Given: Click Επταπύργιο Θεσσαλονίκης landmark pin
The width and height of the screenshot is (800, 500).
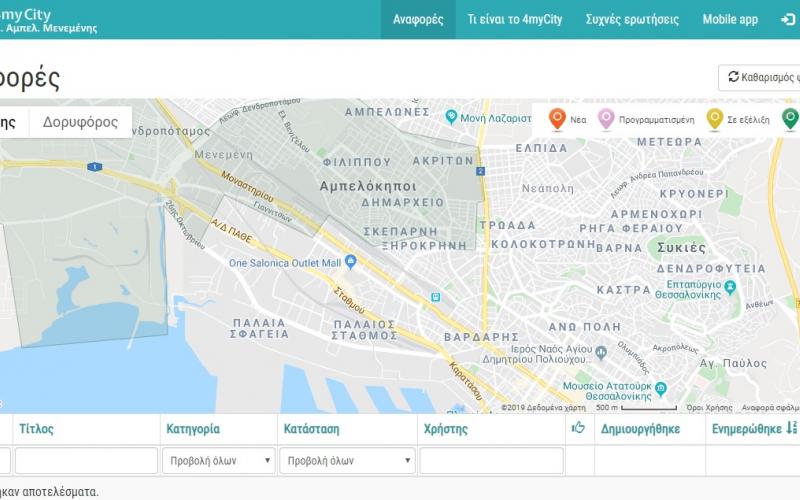Looking at the screenshot, I should [730, 287].
